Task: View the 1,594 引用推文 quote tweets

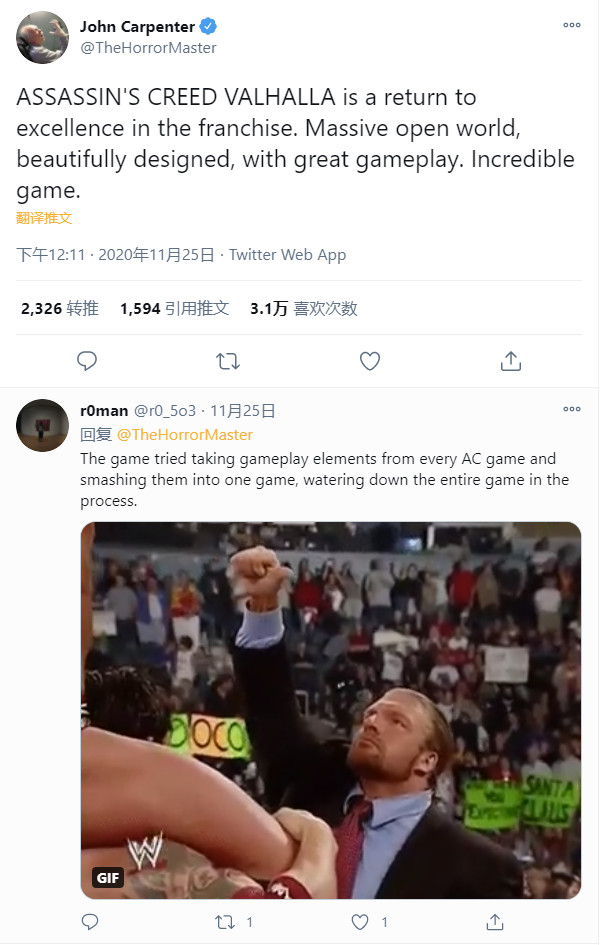Action: click(174, 309)
